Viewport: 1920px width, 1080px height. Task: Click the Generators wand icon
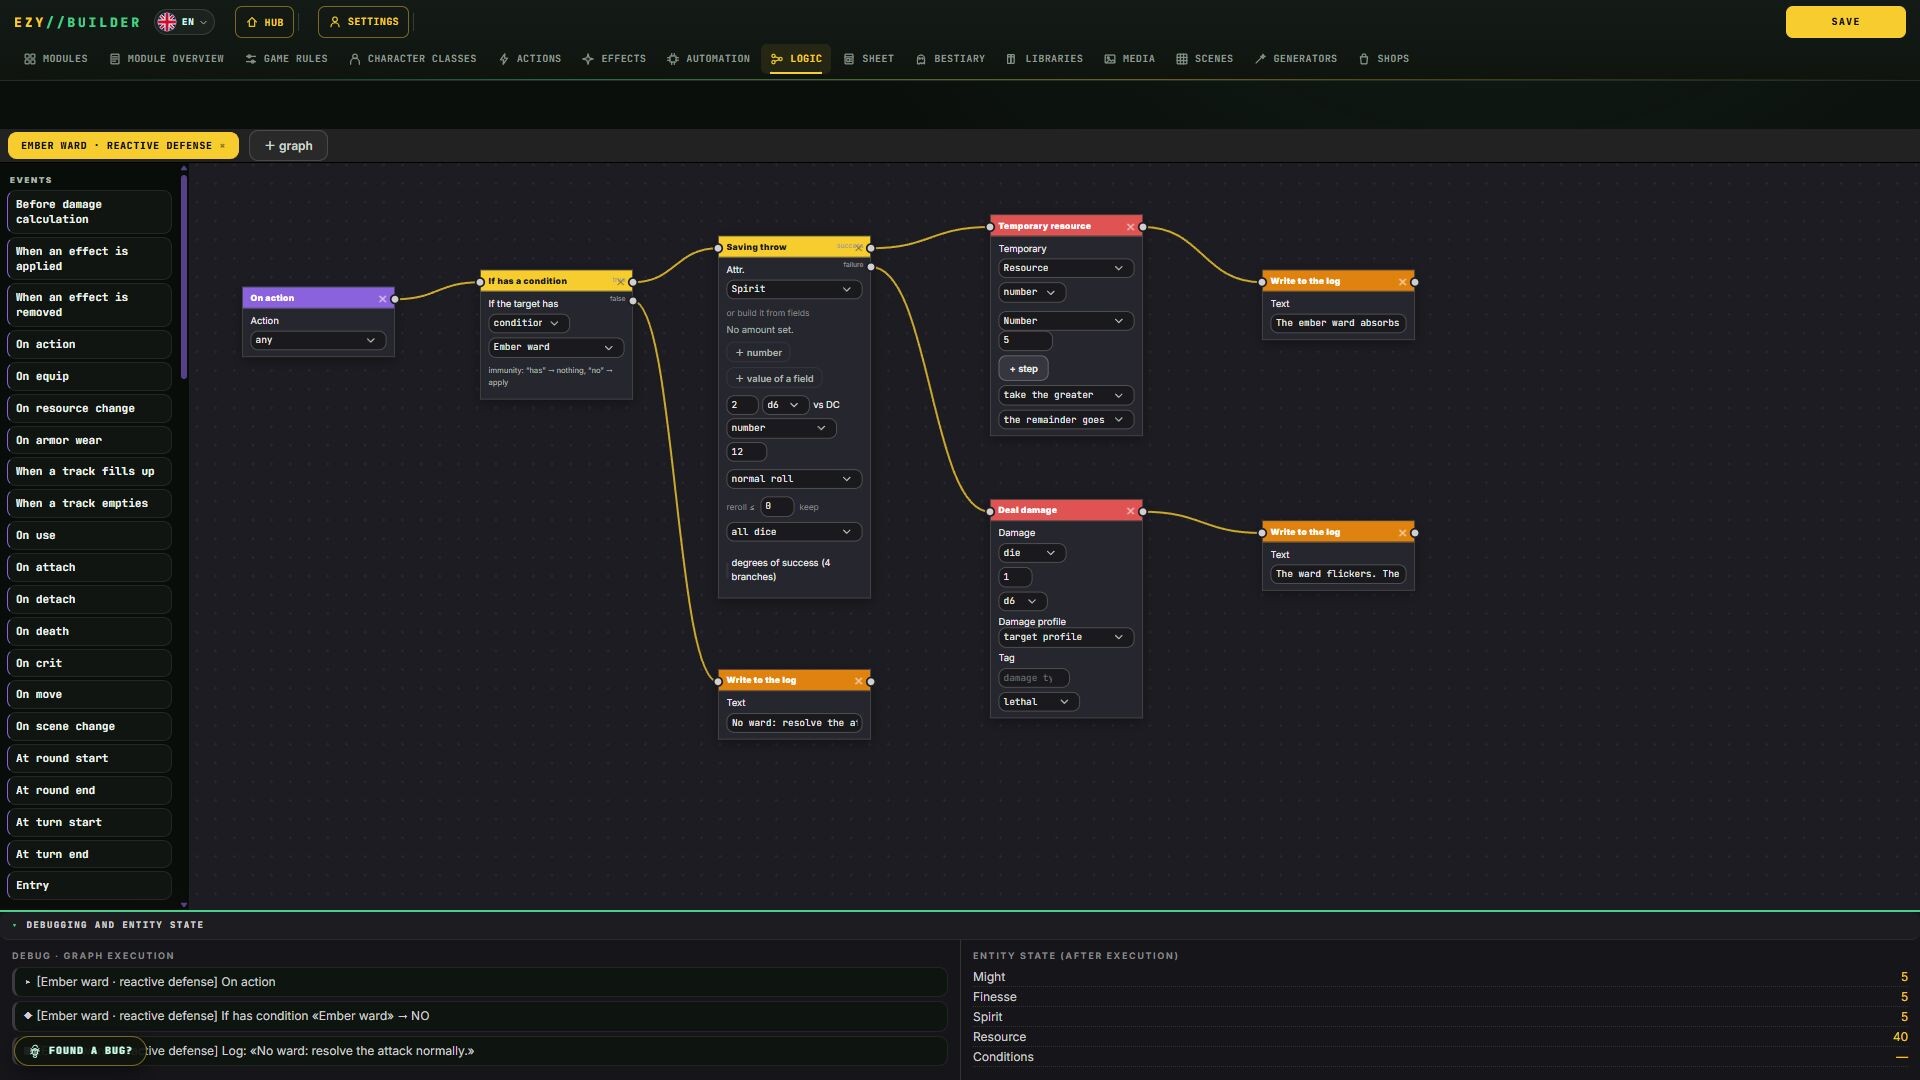point(1260,59)
